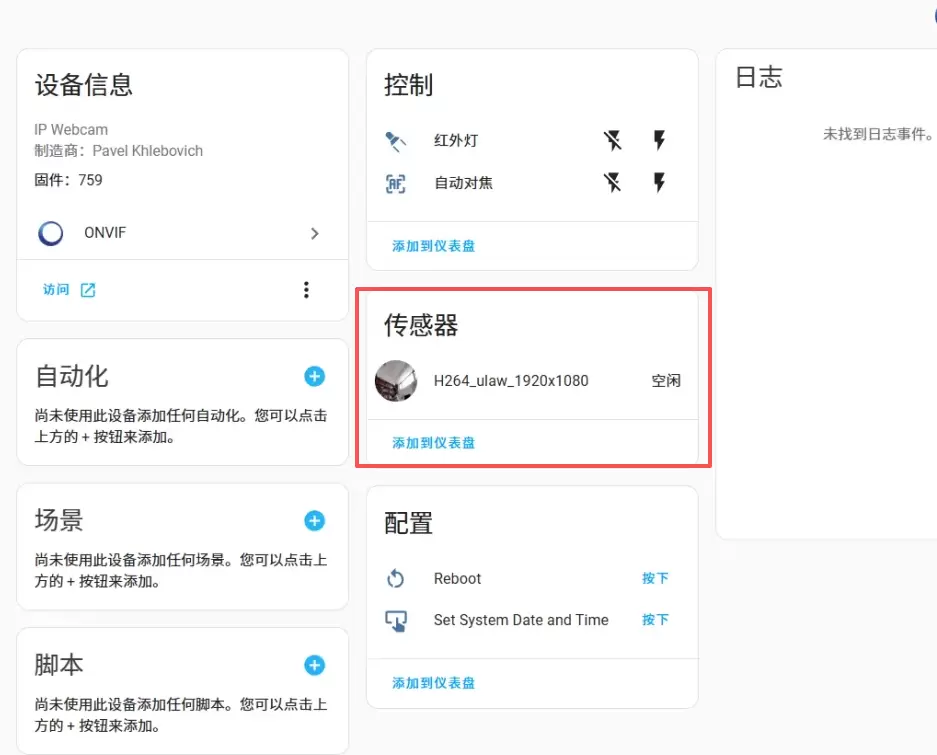
Task: Click the Reboot restart icon
Action: [x=396, y=579]
